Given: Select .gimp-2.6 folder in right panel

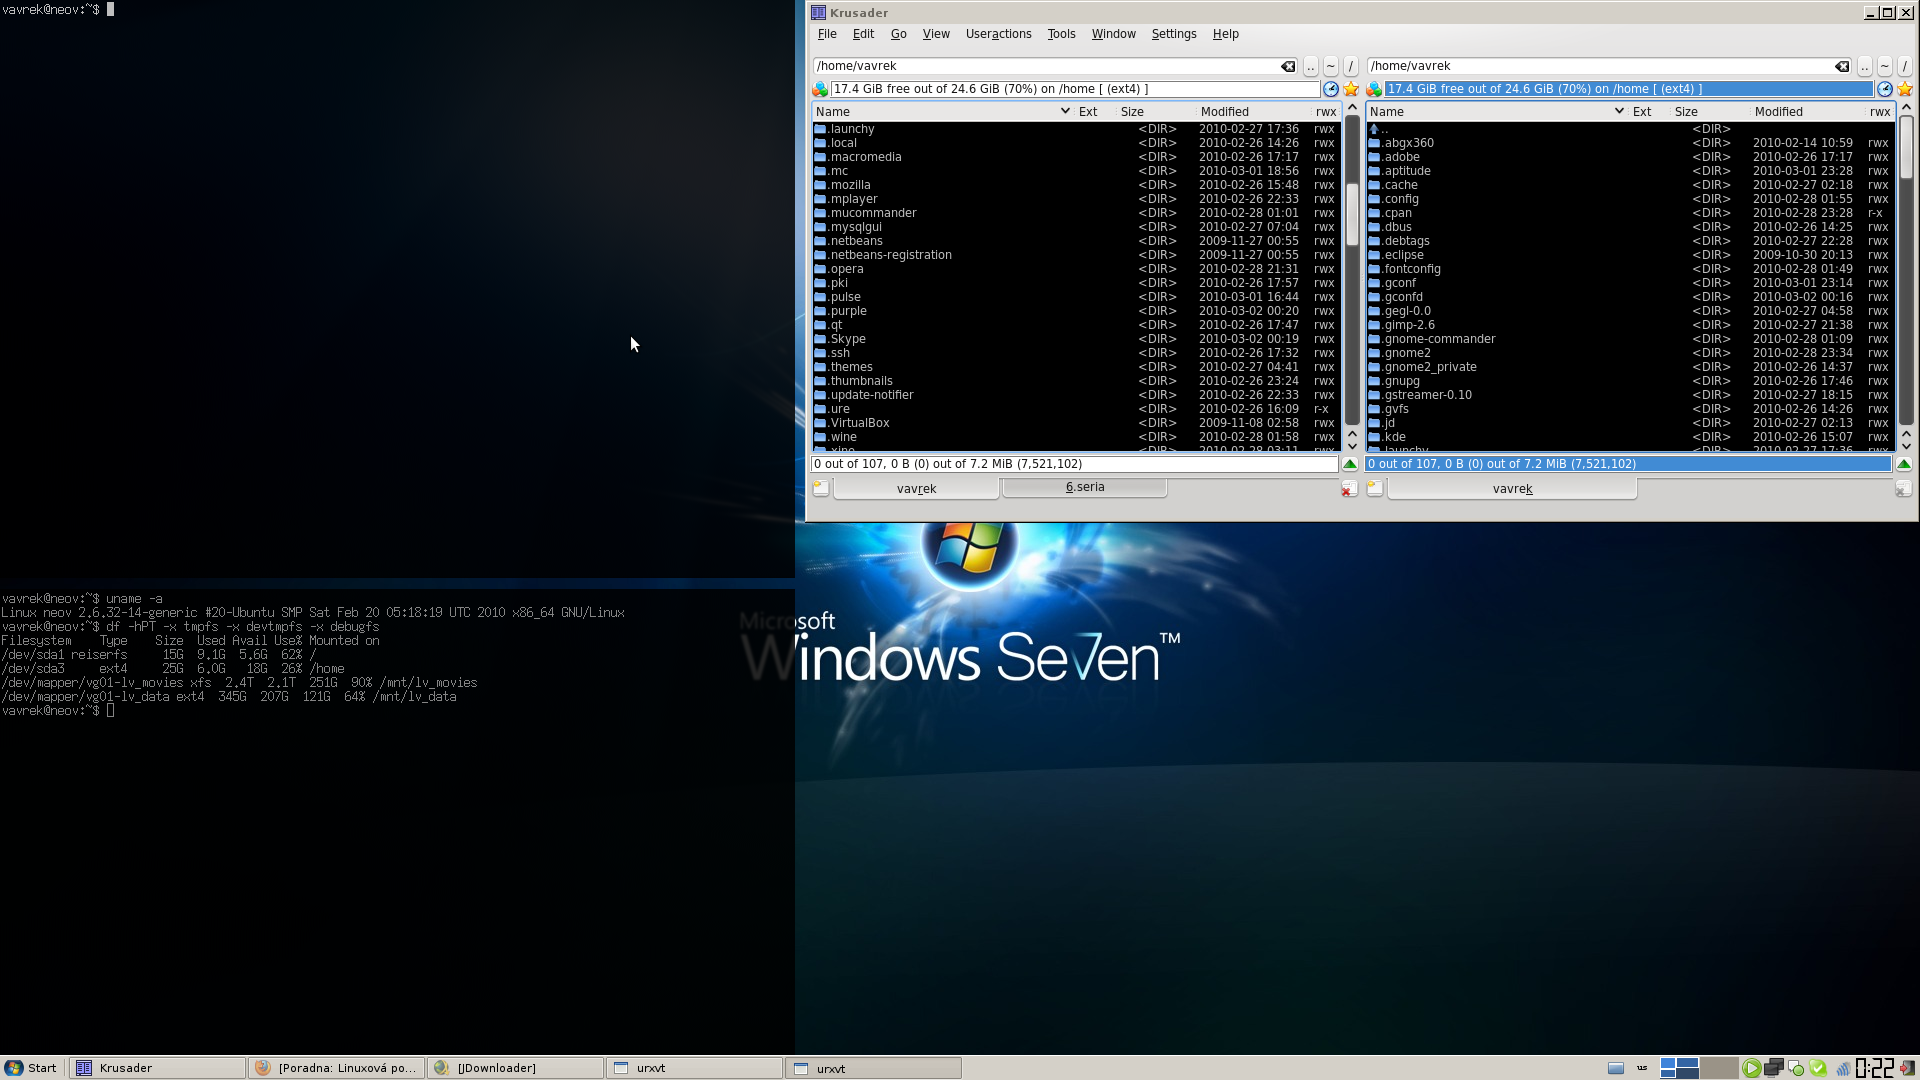Looking at the screenshot, I should pyautogui.click(x=1630, y=325).
